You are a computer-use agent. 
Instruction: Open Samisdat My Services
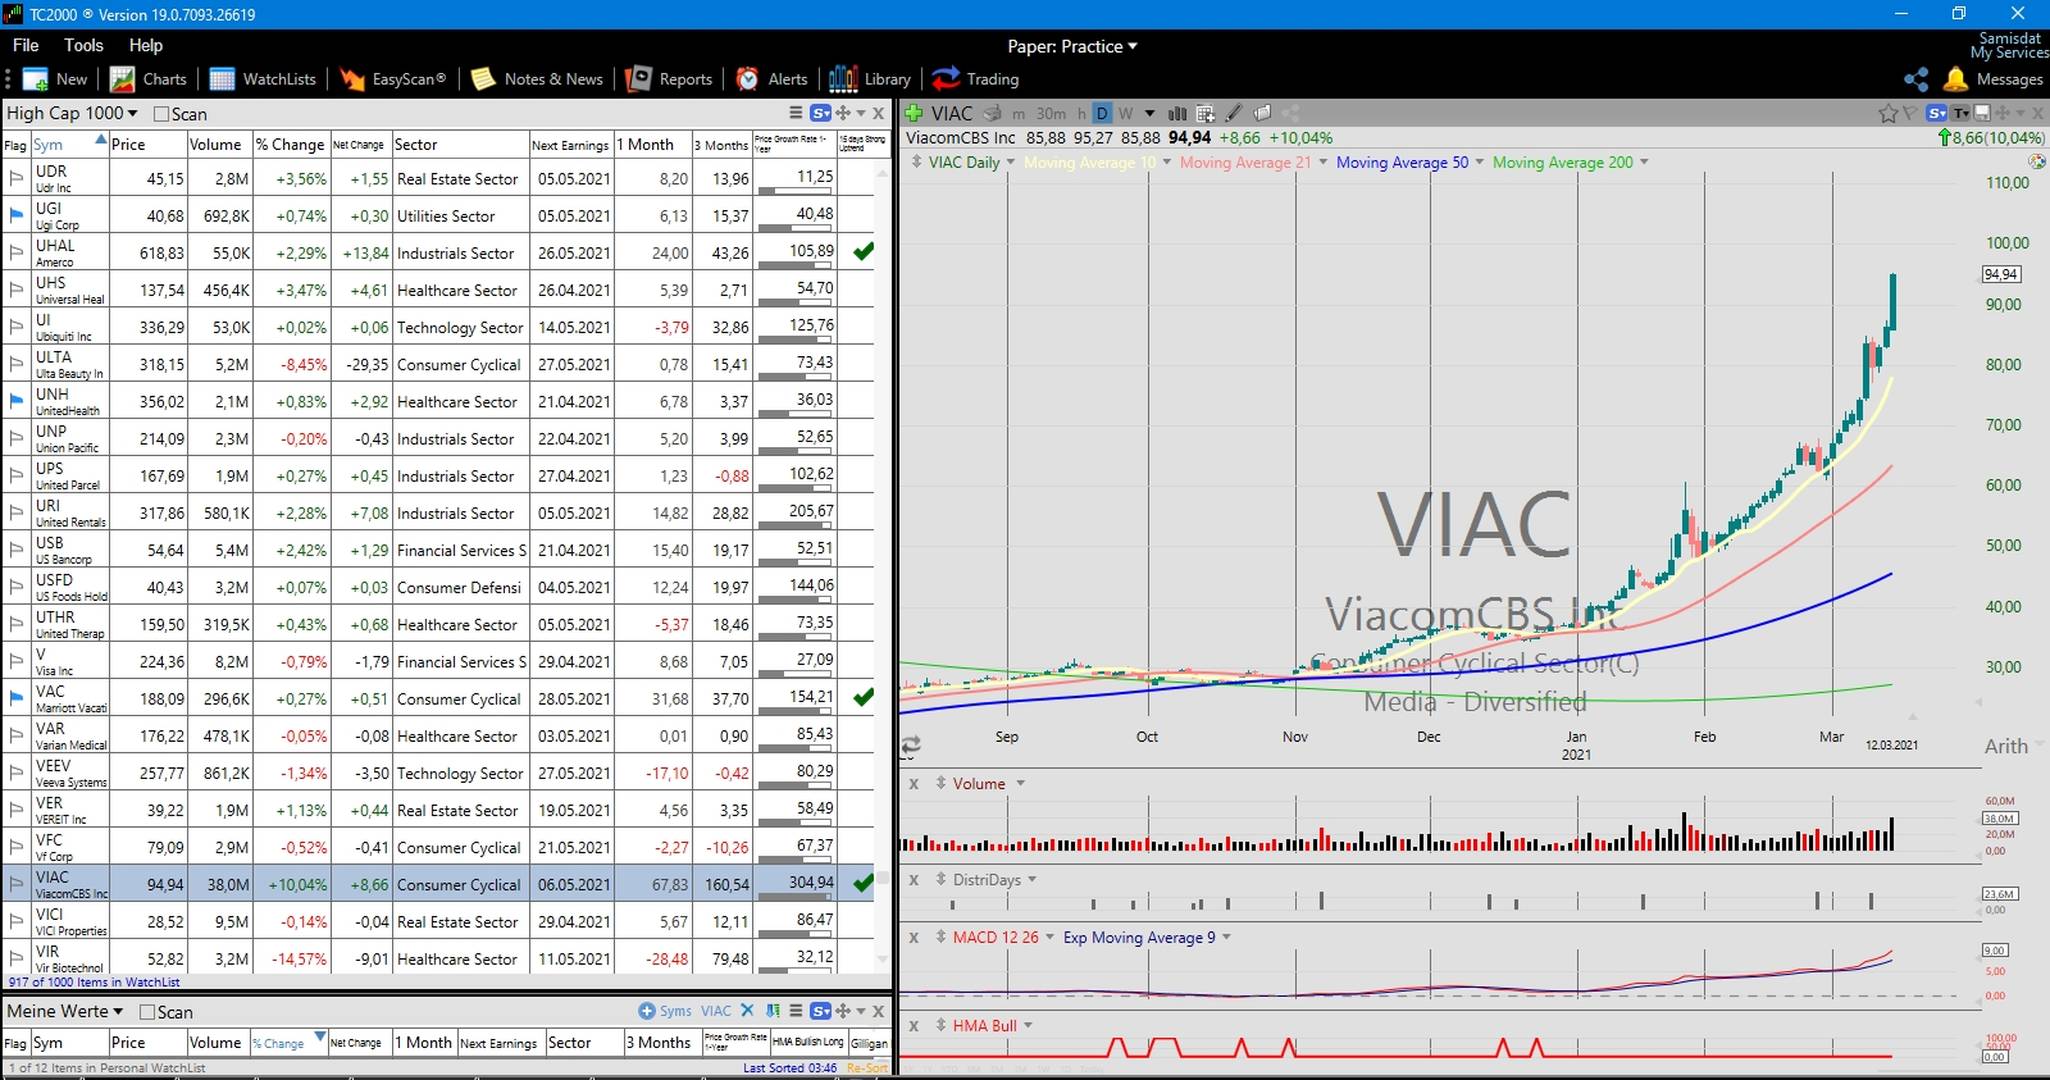pos(2009,45)
